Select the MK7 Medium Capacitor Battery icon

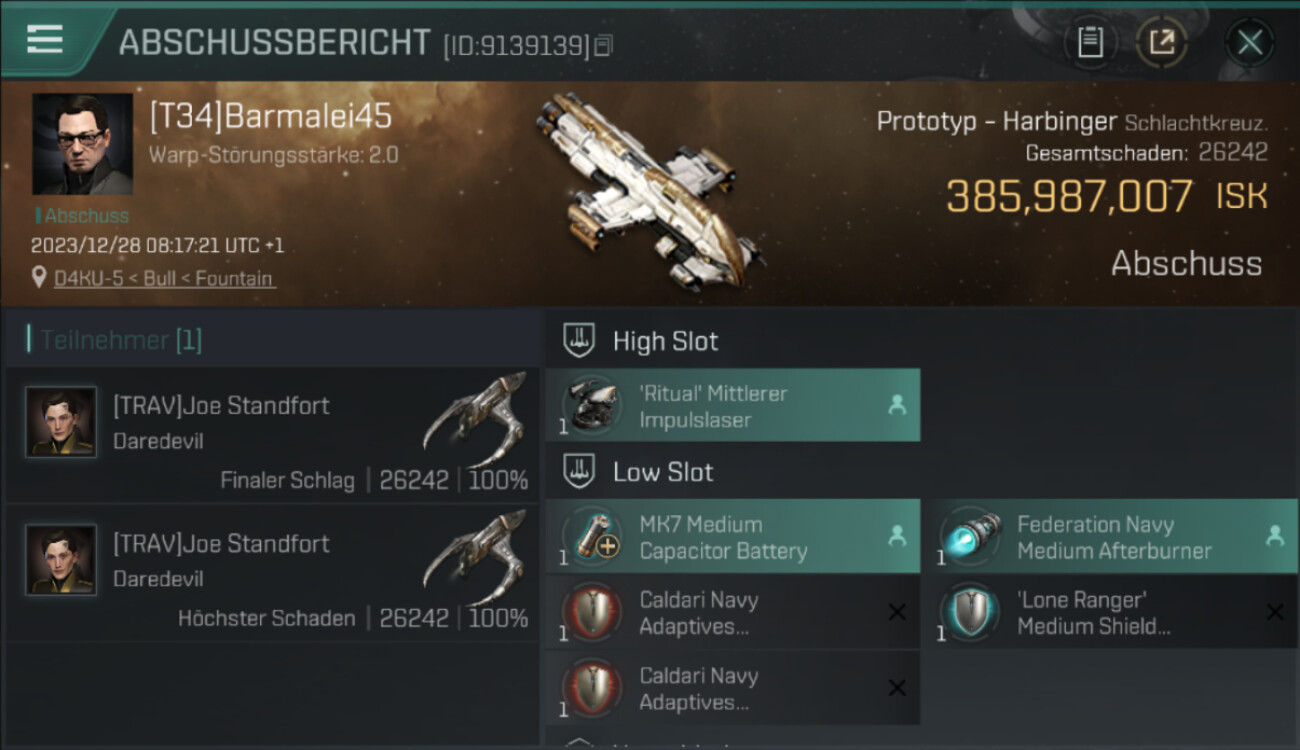[x=590, y=537]
